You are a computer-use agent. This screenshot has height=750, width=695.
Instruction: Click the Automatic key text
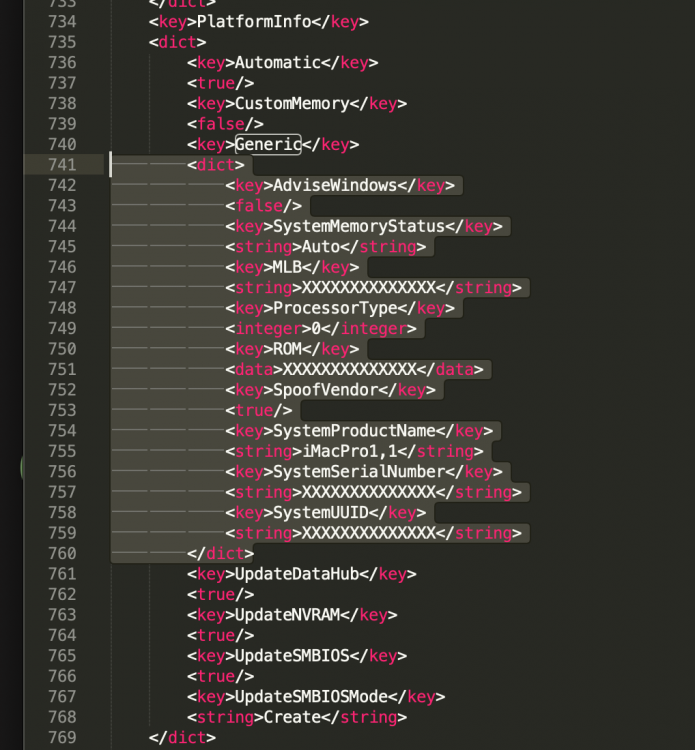coord(278,63)
